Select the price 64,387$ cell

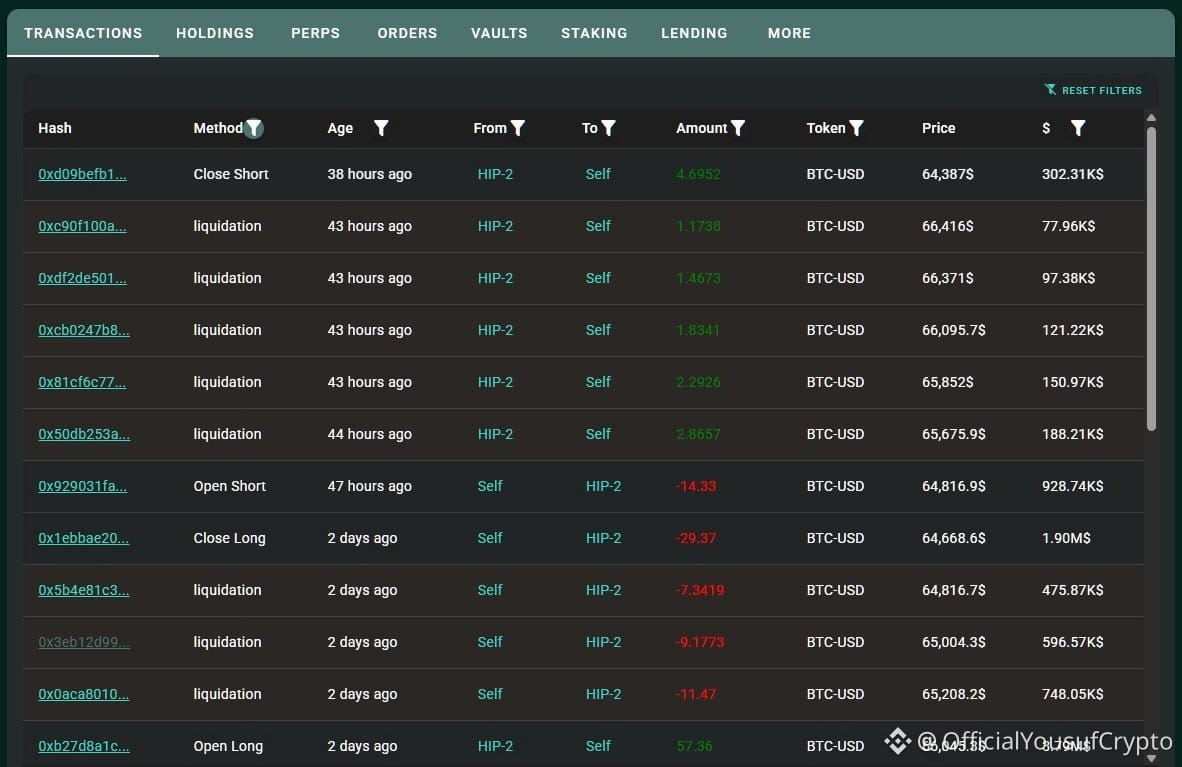(948, 174)
